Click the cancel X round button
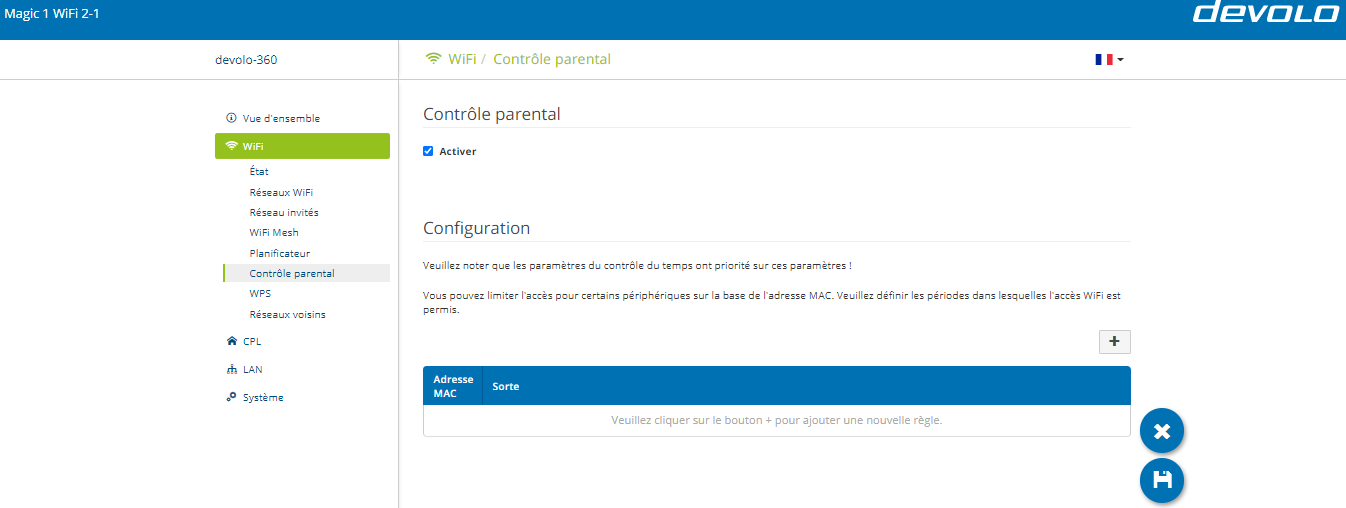Viewport: 1346px width, 508px height. (x=1162, y=431)
